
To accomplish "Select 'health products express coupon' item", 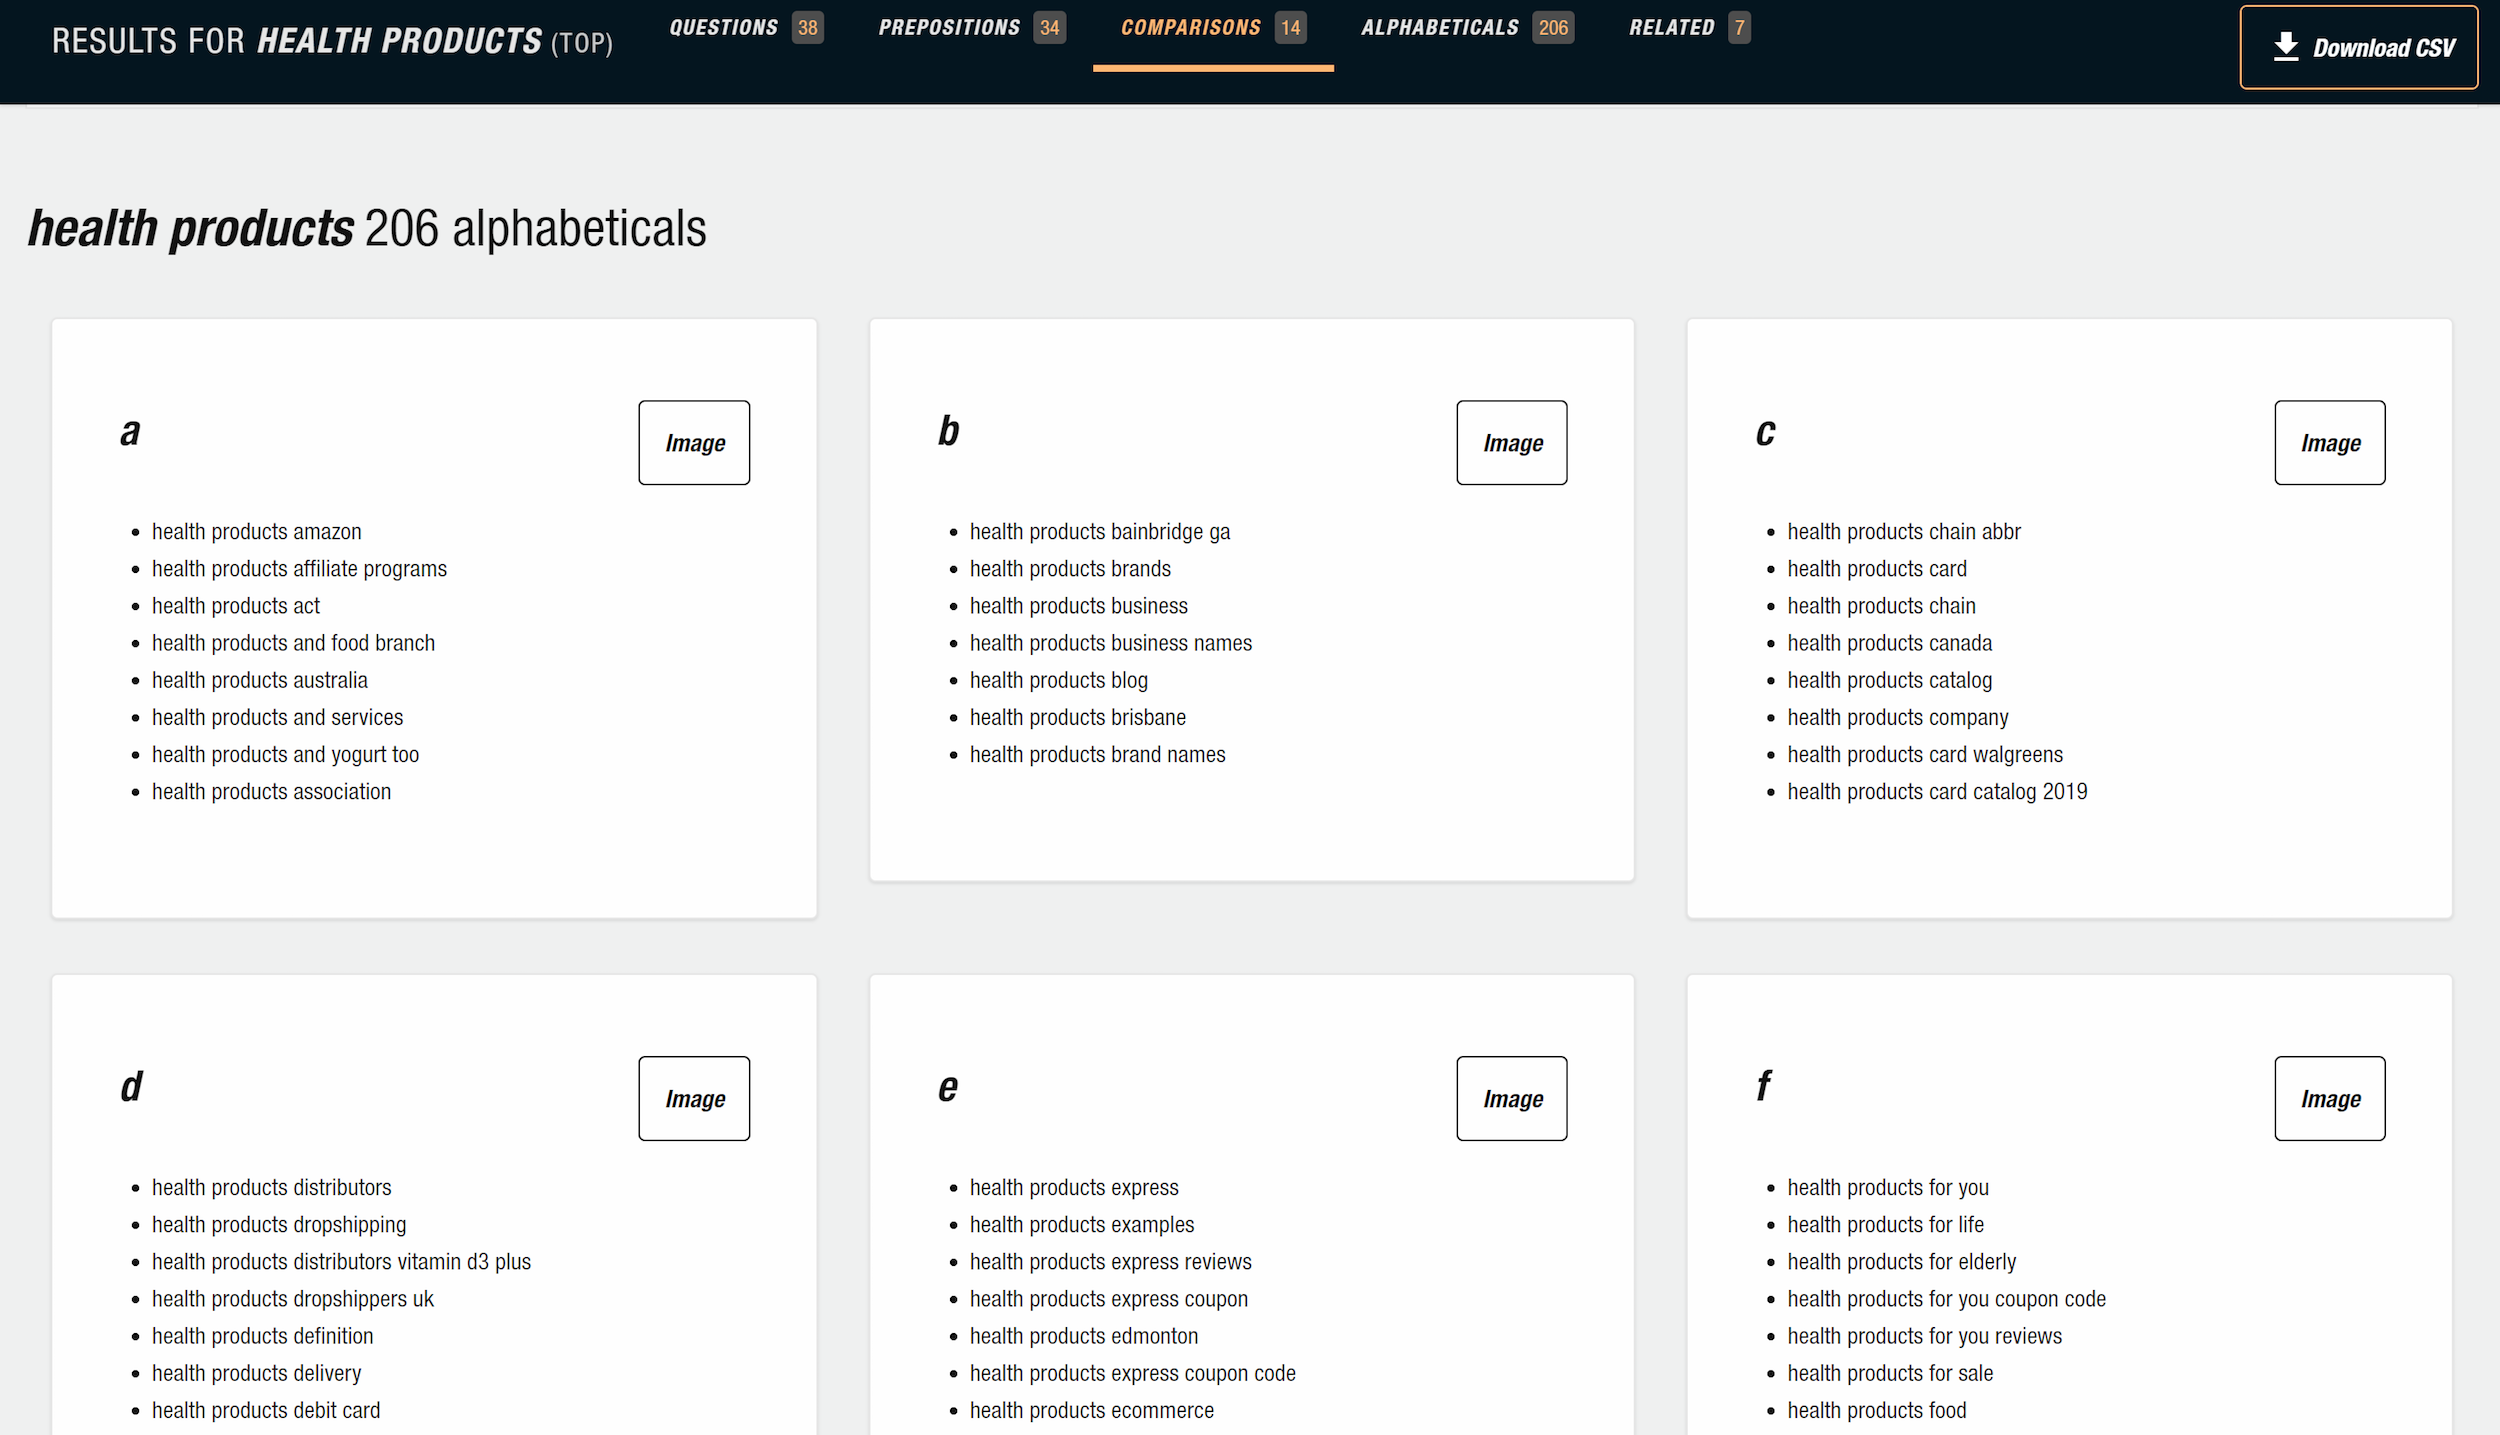I will (x=1108, y=1299).
